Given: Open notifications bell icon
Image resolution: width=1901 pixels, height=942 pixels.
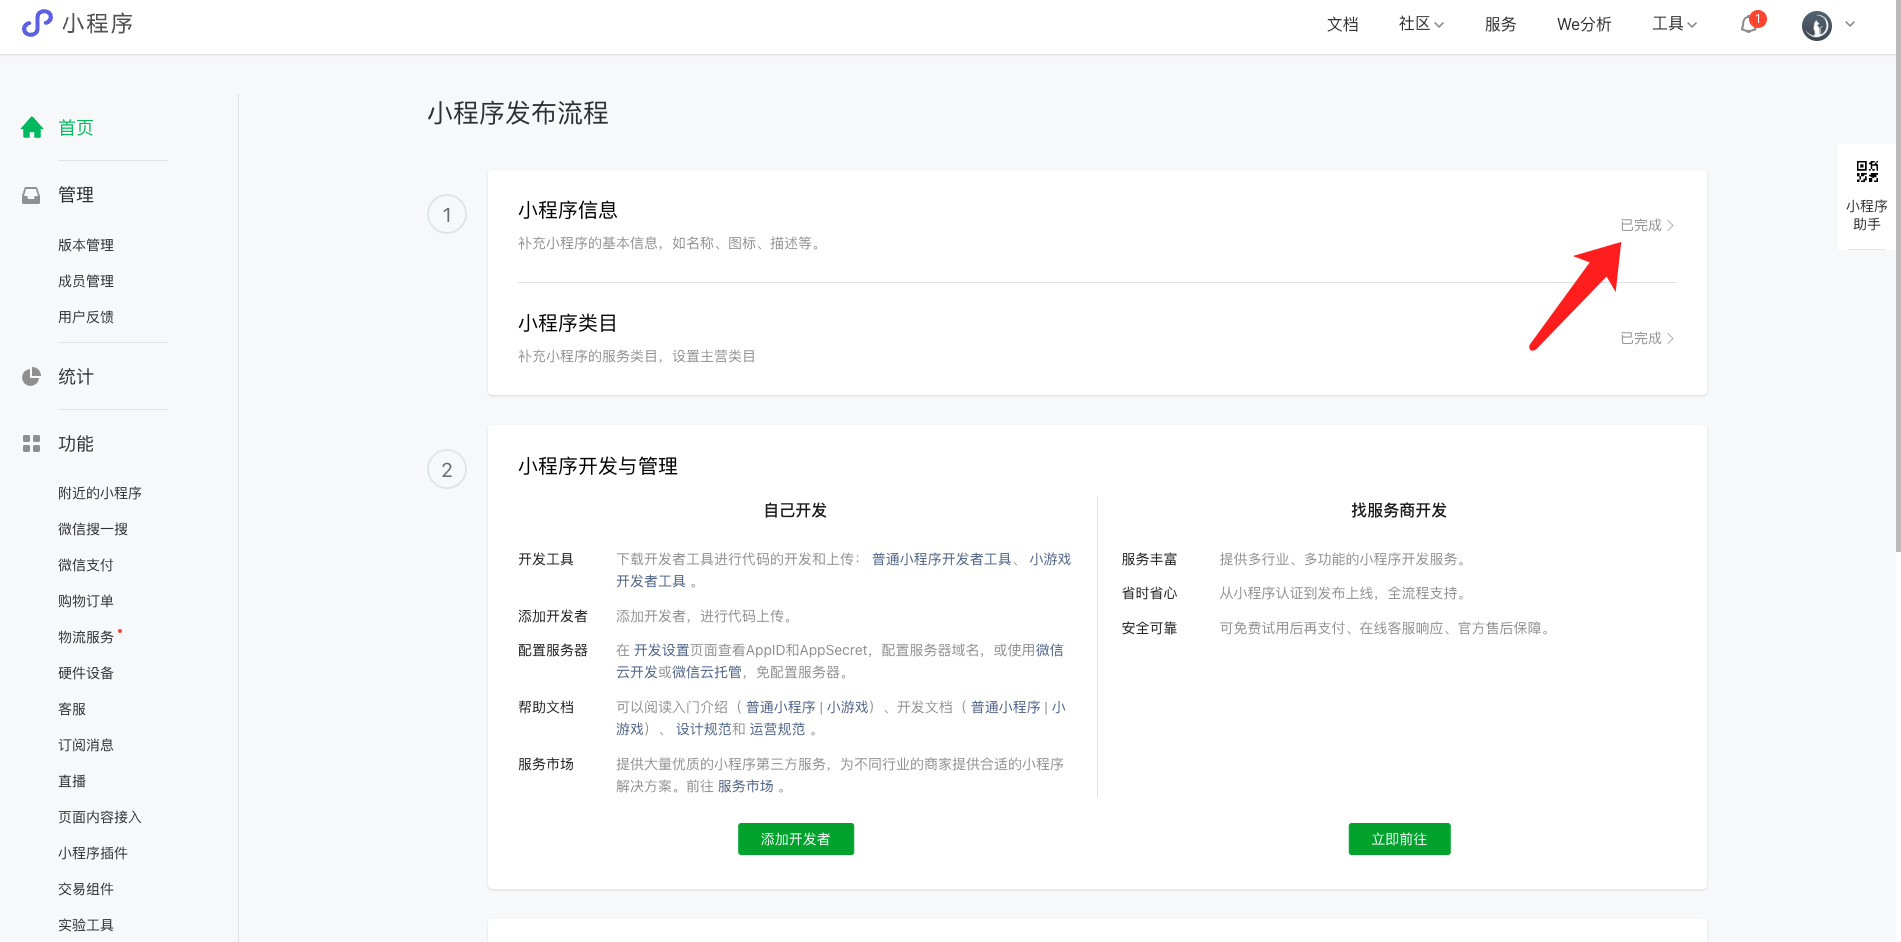Looking at the screenshot, I should pyautogui.click(x=1749, y=24).
